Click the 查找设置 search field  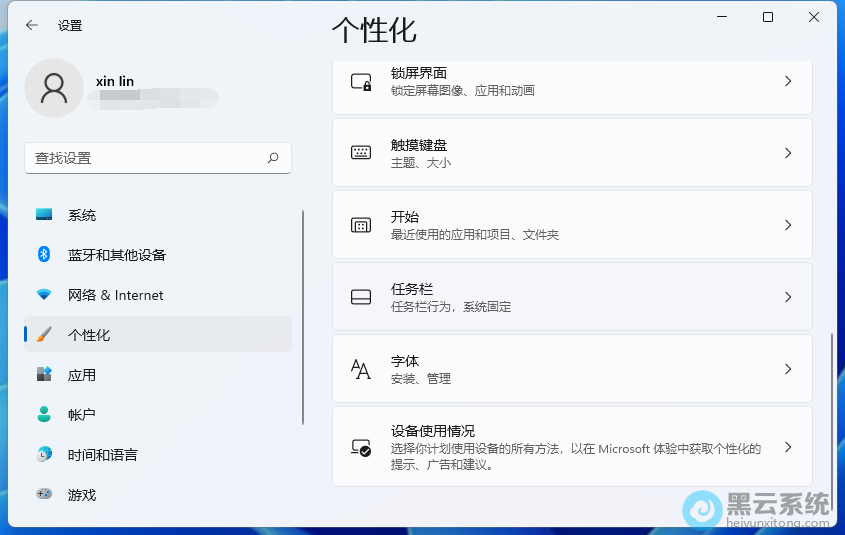coord(145,158)
